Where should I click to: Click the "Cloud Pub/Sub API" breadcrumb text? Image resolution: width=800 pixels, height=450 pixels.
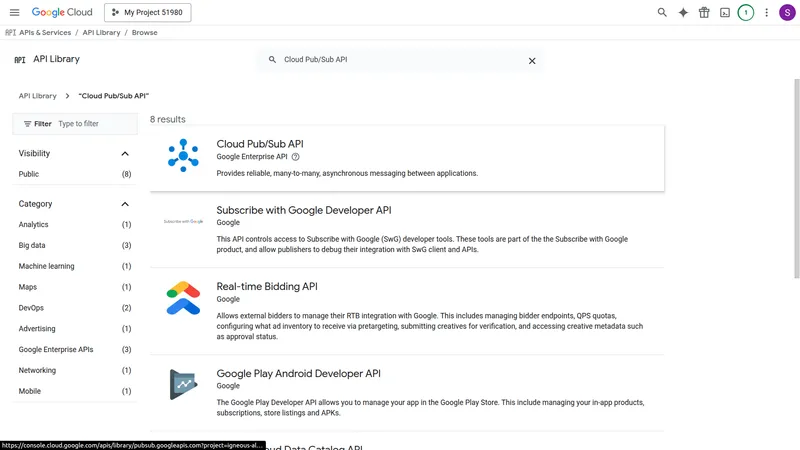coord(114,96)
